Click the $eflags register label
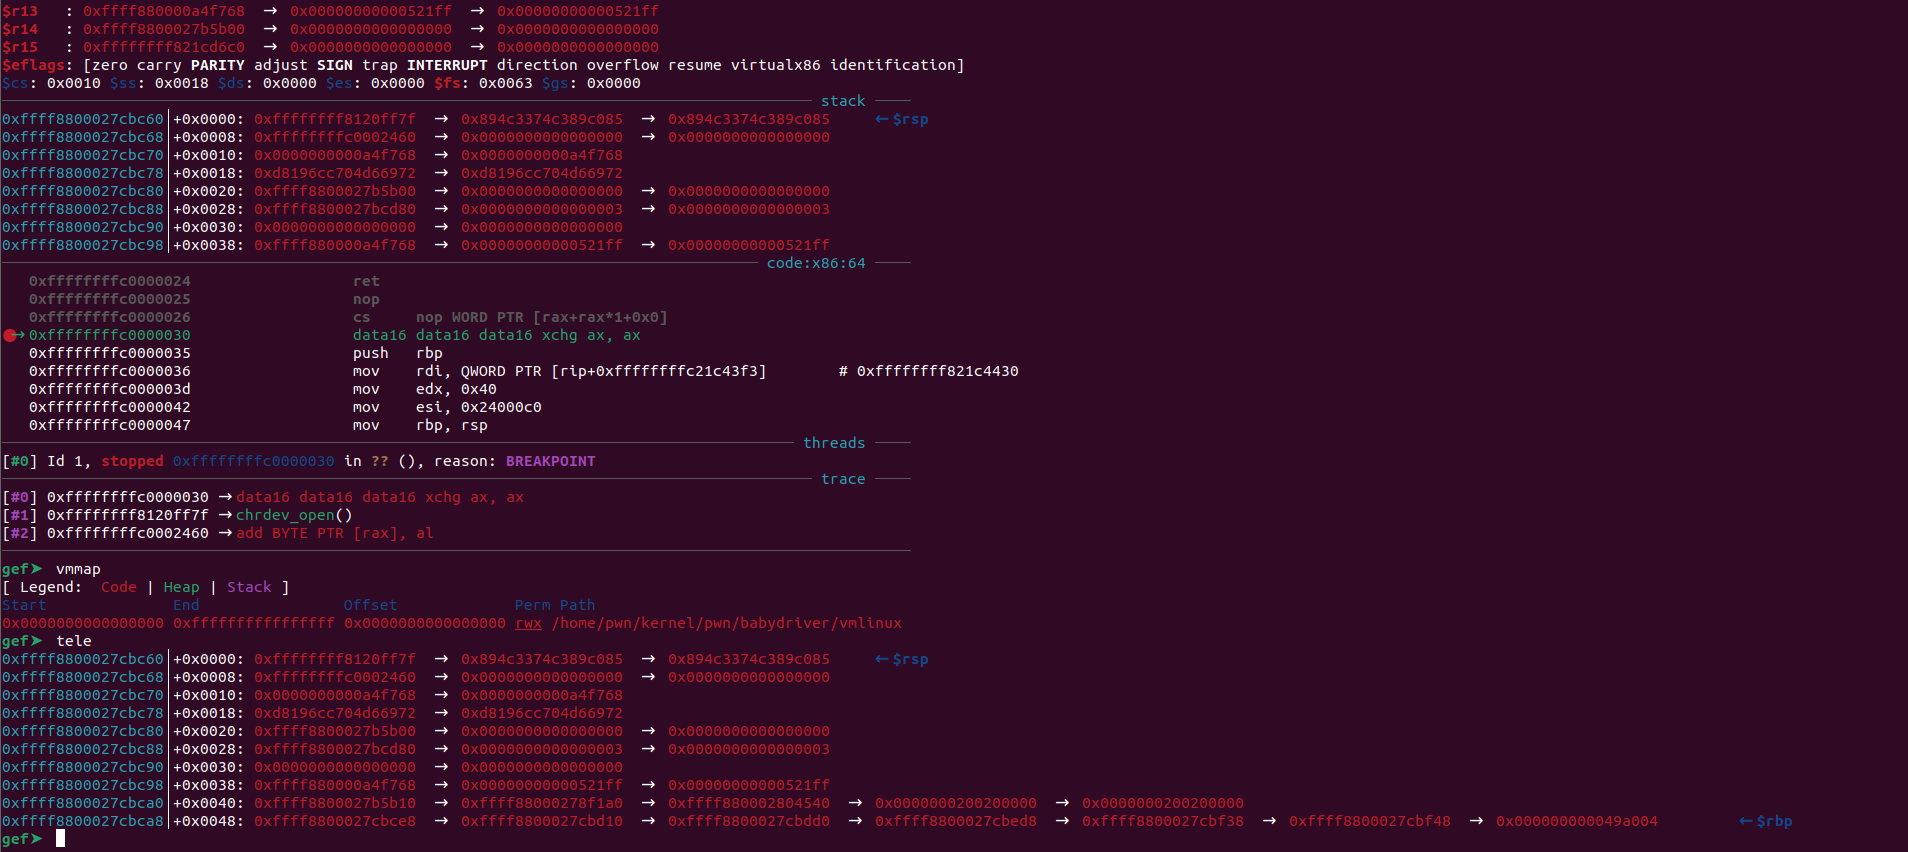This screenshot has height=852, width=1908. (36, 65)
